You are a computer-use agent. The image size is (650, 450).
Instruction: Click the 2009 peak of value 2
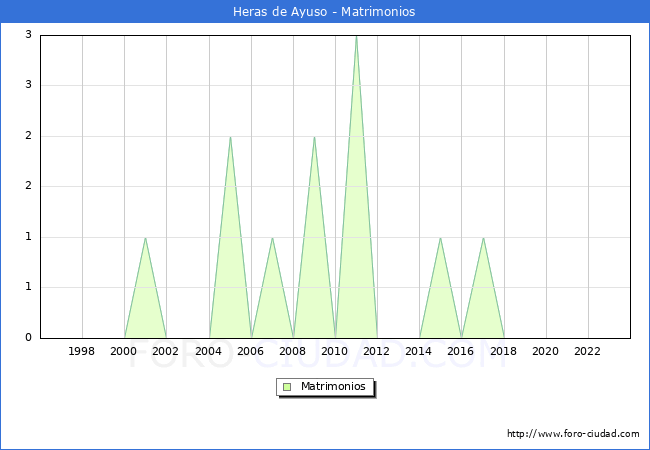tap(314, 137)
